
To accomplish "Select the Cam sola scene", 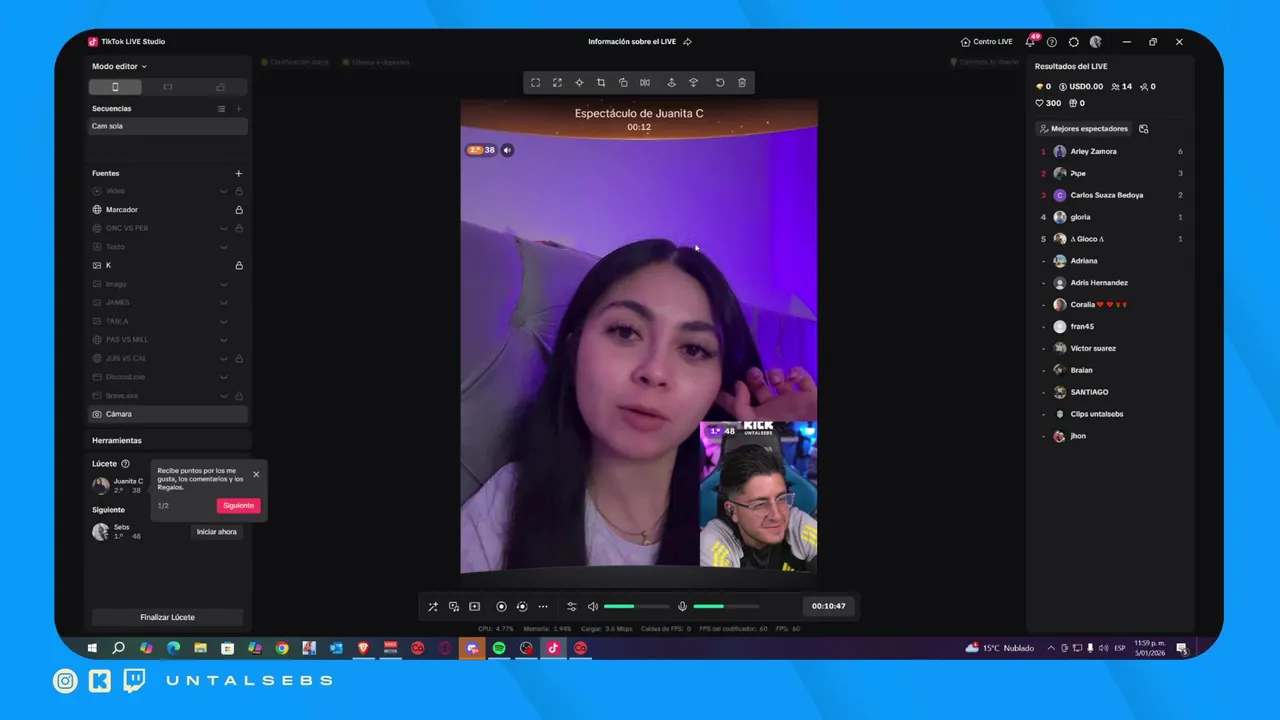I will click(168, 126).
